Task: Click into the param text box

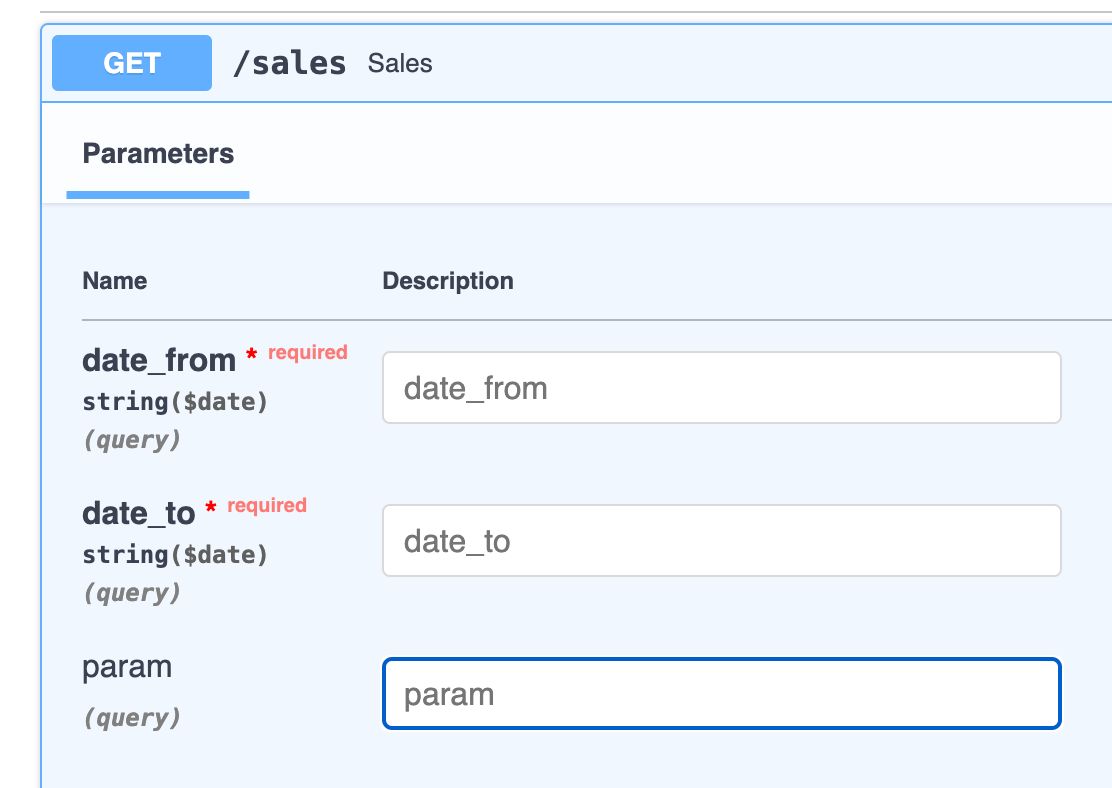Action: (721, 694)
